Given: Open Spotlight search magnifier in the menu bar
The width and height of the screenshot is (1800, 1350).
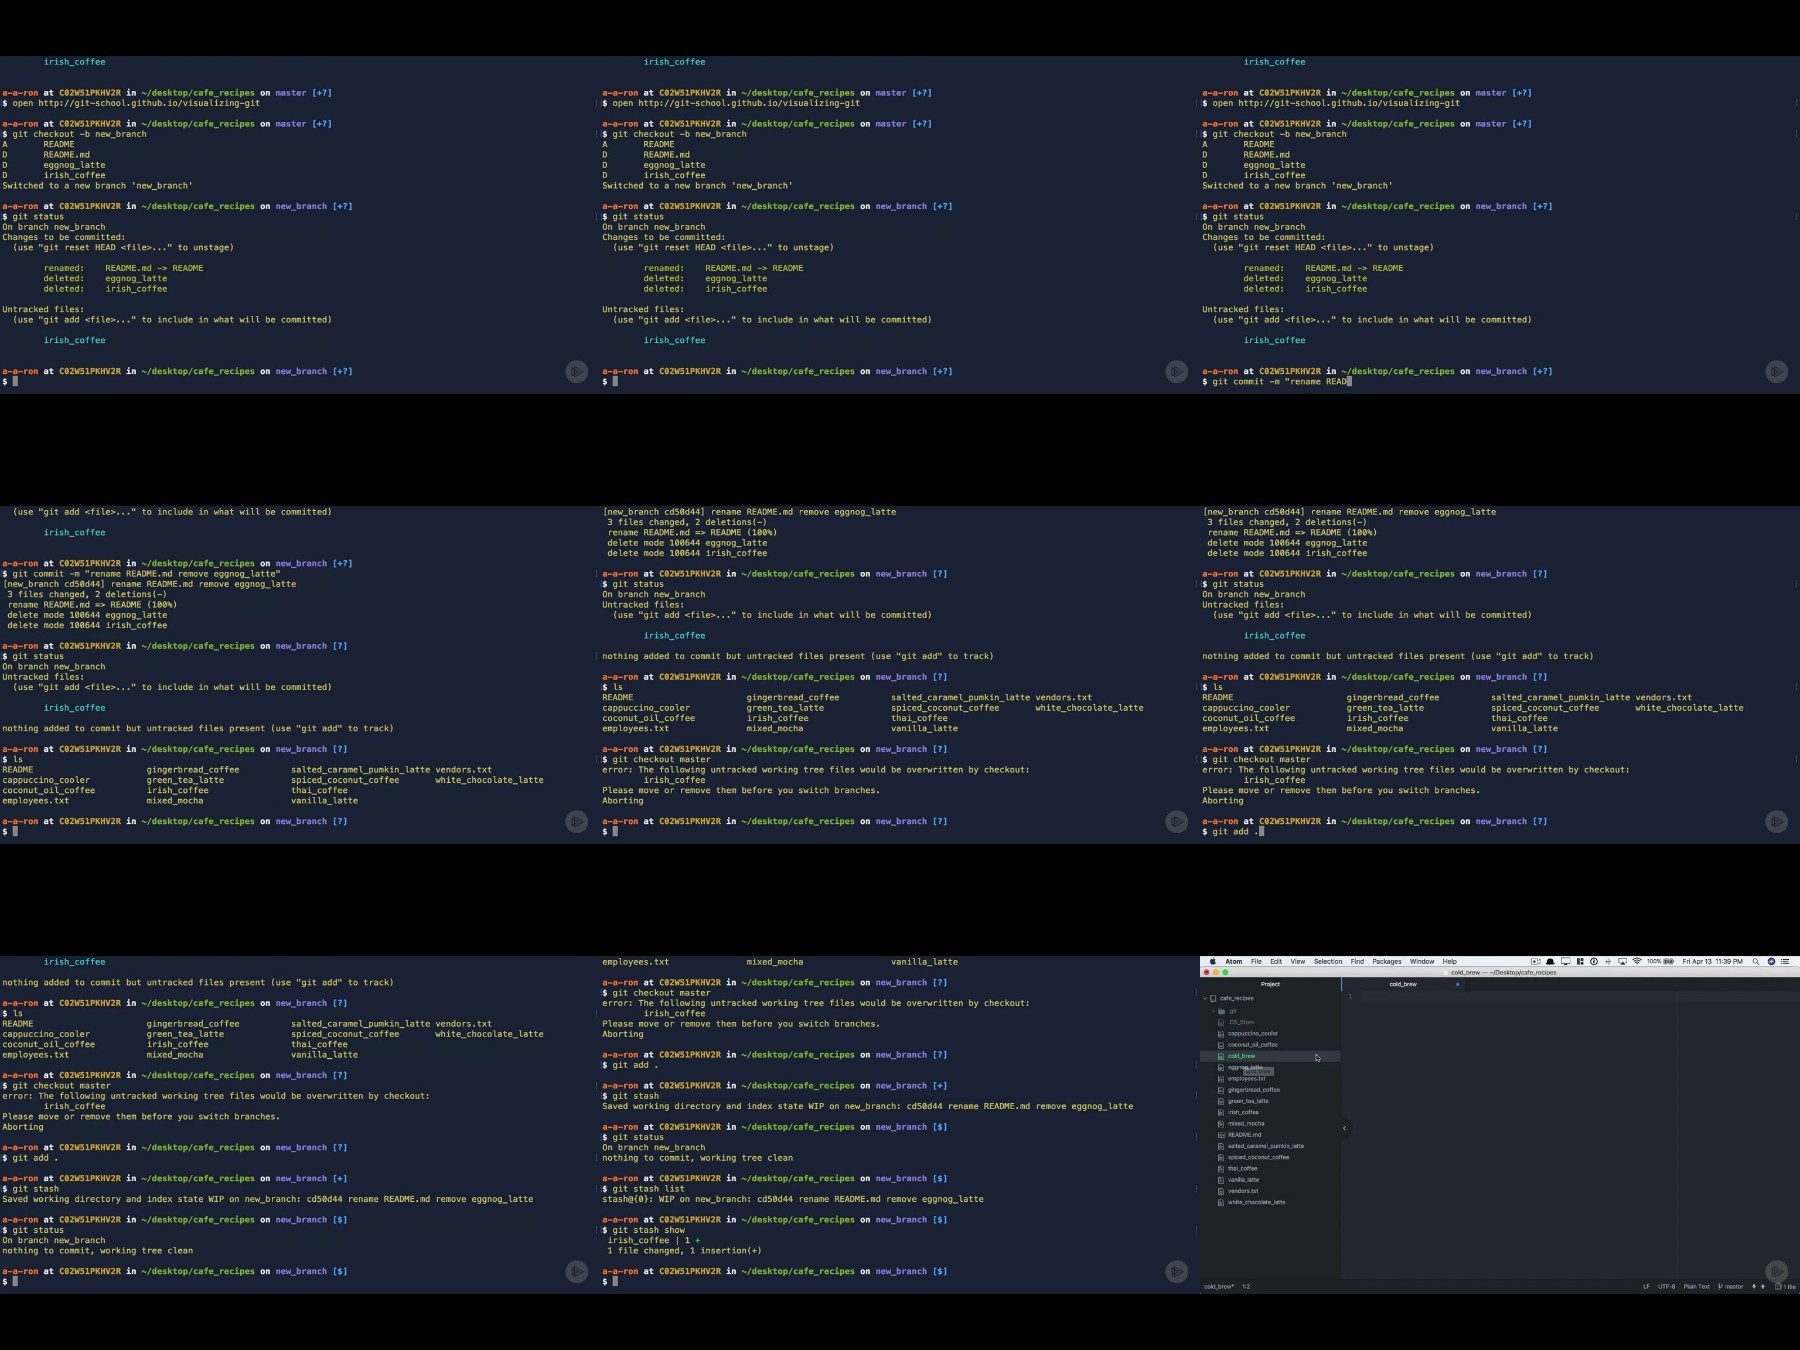Looking at the screenshot, I should coord(1755,962).
